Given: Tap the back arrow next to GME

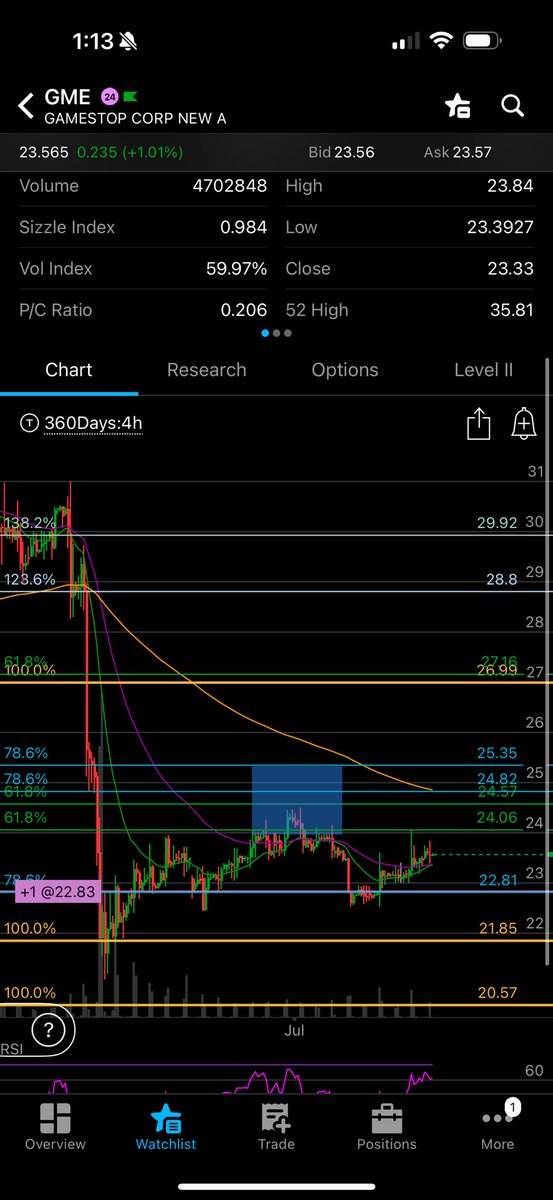Looking at the screenshot, I should 26,104.
